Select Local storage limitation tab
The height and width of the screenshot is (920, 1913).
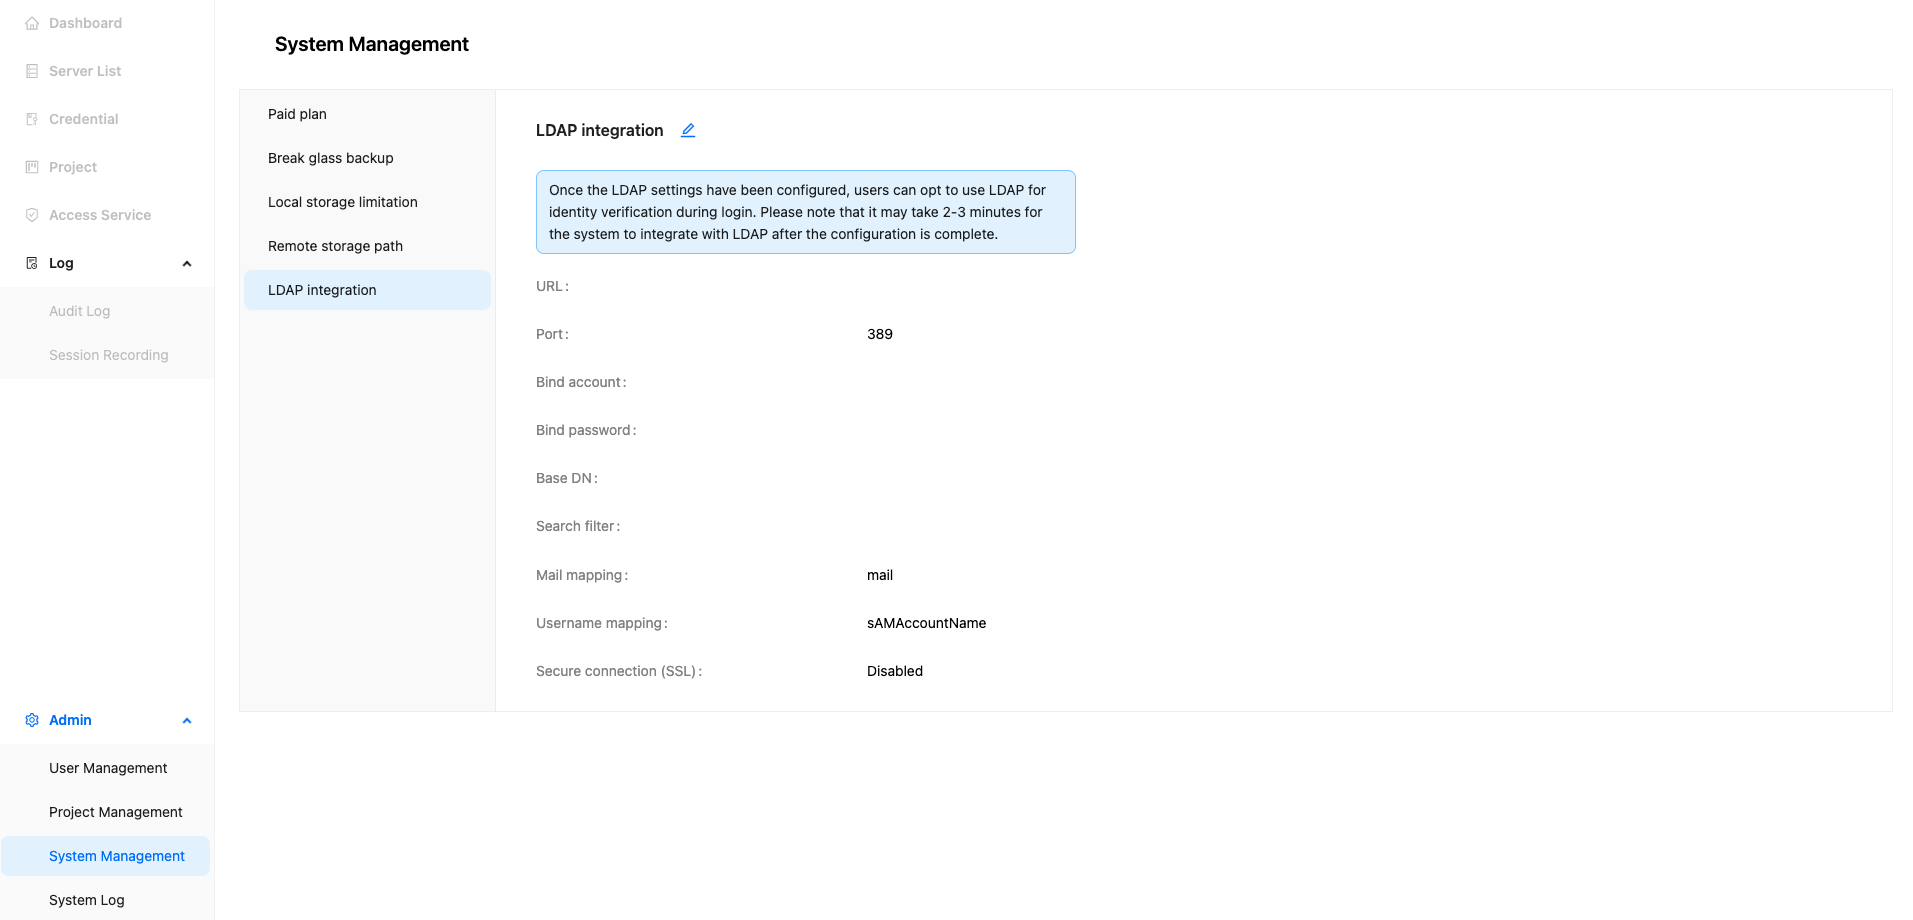(x=342, y=202)
